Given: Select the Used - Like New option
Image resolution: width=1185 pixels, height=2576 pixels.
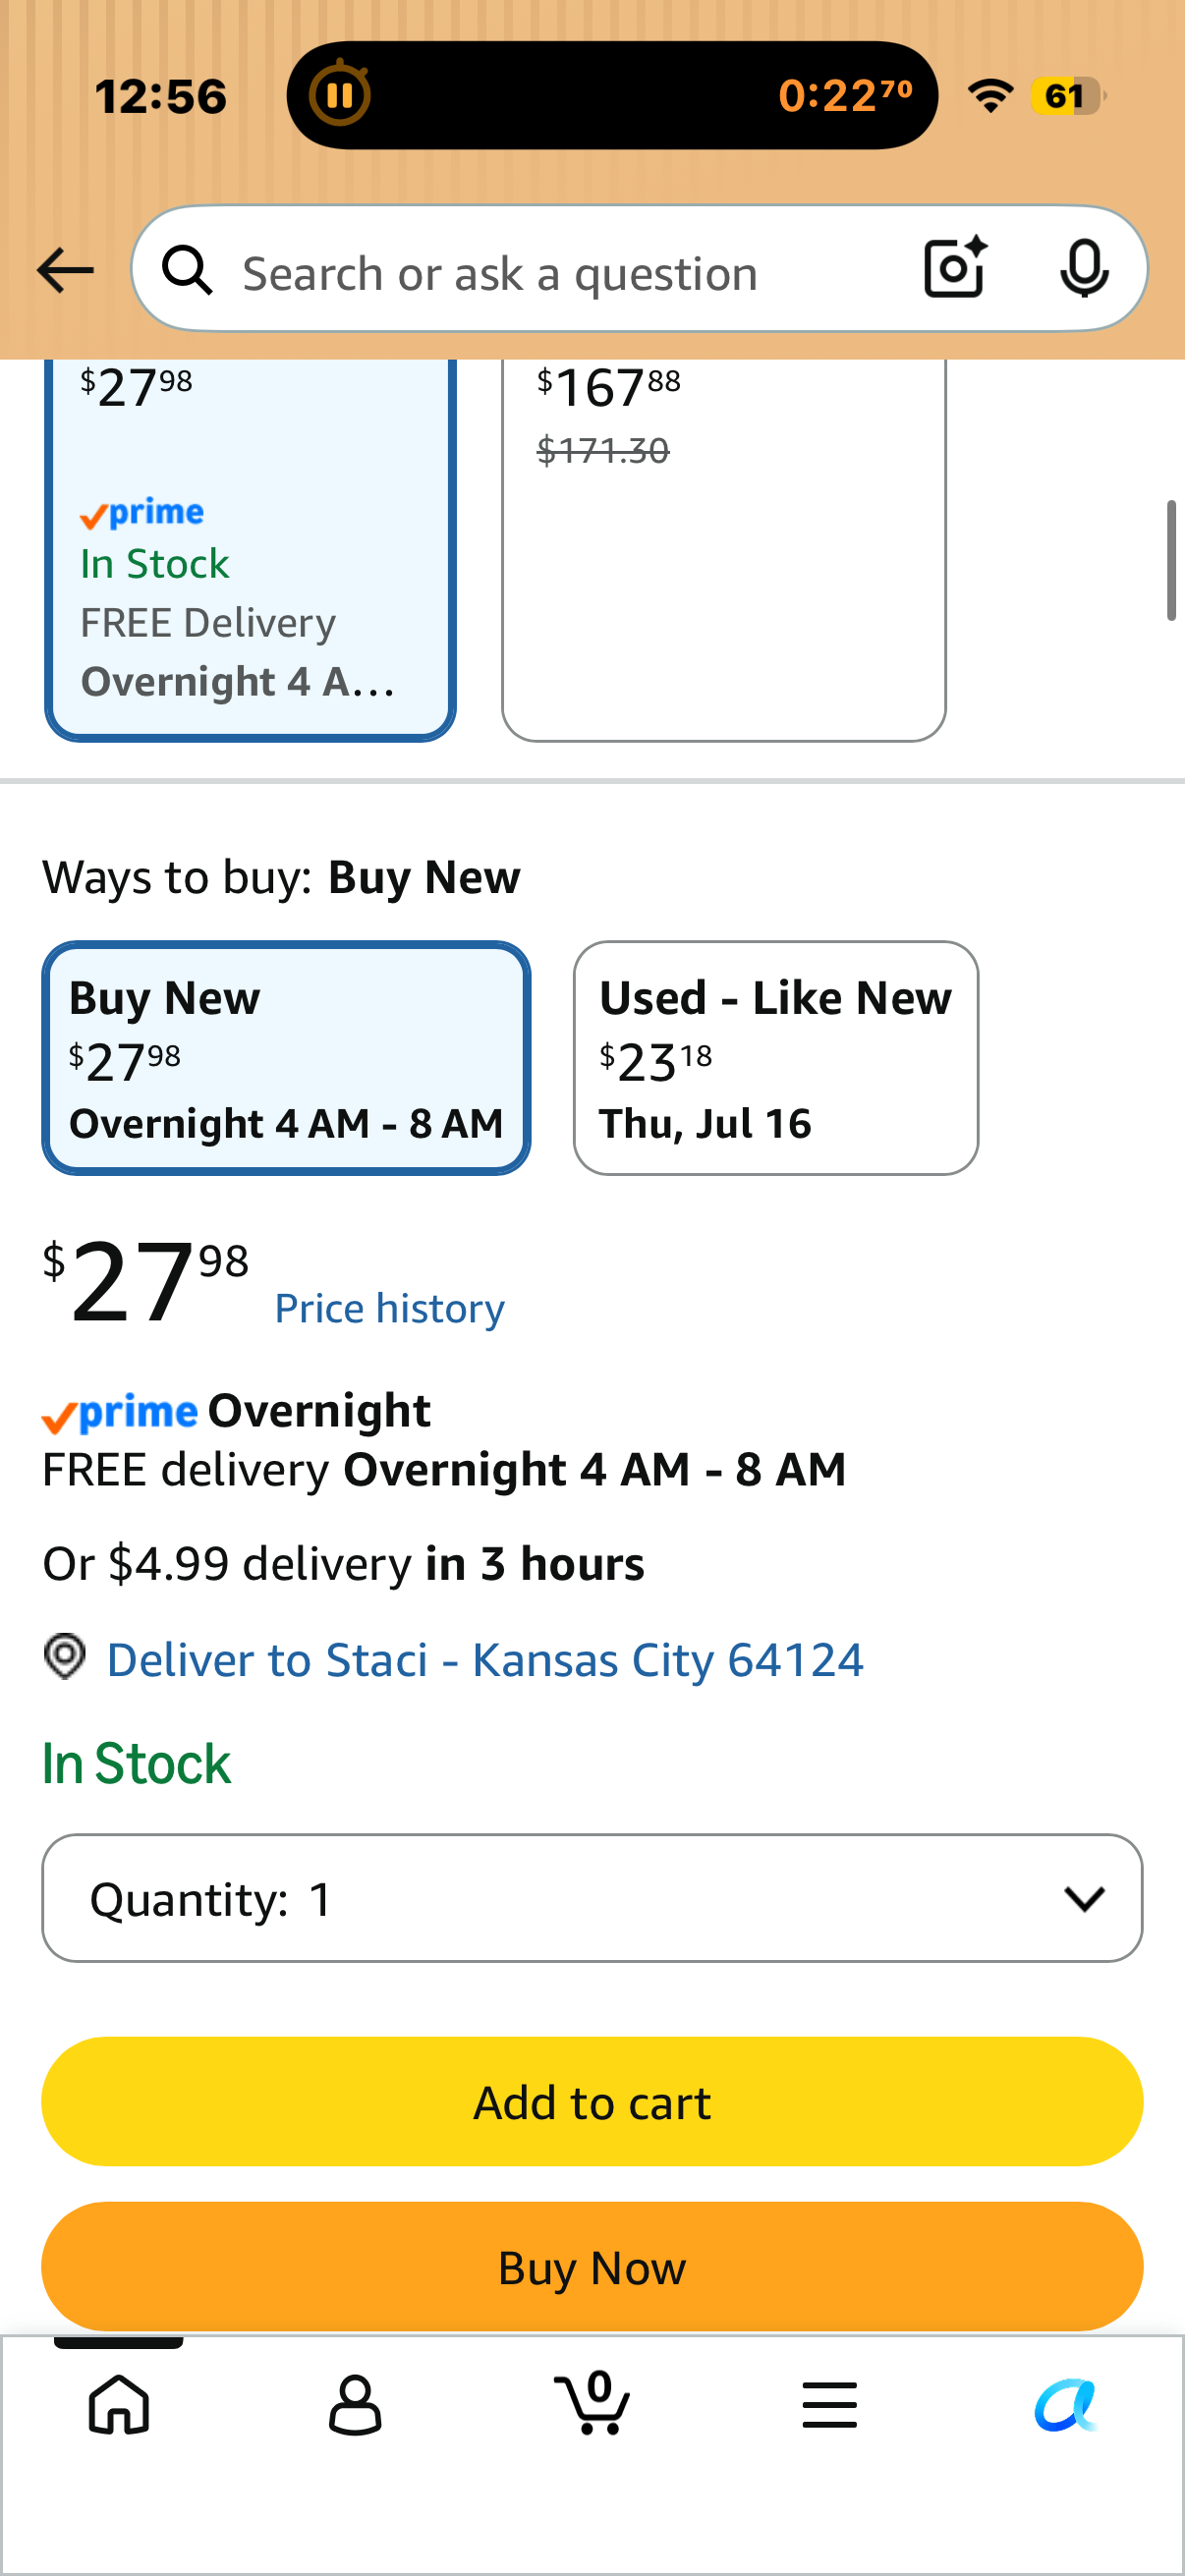Looking at the screenshot, I should click(776, 1058).
